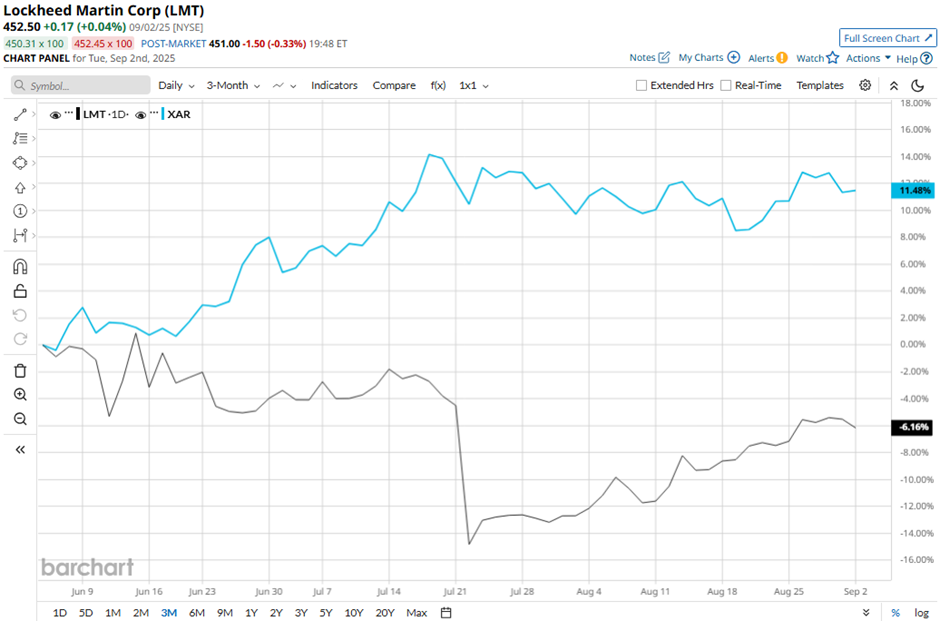Select the 3M time range
This screenshot has height=621, width=940.
169,613
